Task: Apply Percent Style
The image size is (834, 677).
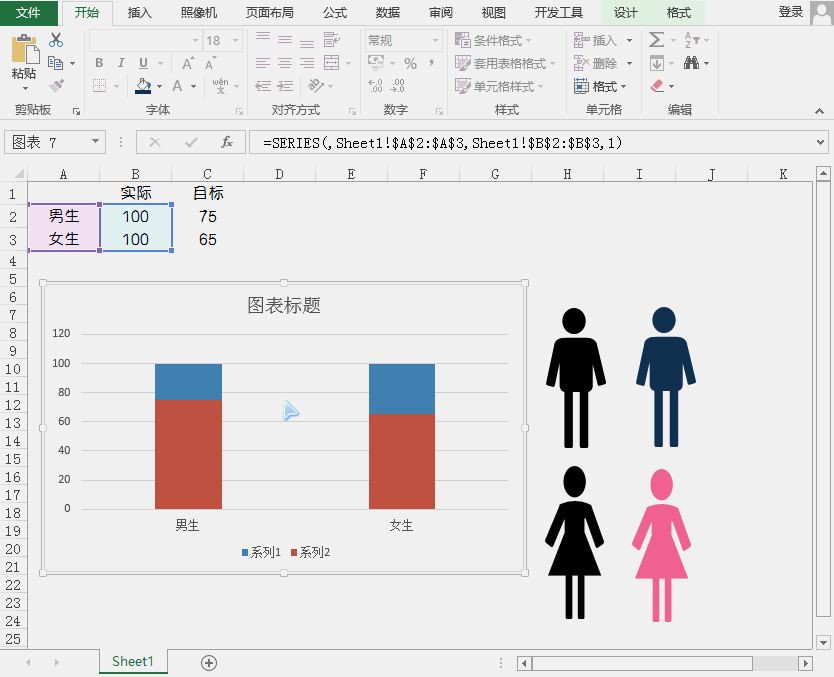Action: [x=410, y=64]
